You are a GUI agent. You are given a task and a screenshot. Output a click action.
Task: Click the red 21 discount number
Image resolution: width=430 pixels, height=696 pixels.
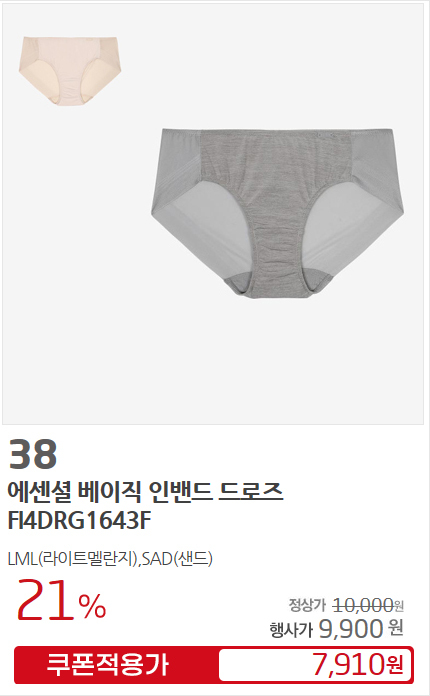(x=45, y=600)
